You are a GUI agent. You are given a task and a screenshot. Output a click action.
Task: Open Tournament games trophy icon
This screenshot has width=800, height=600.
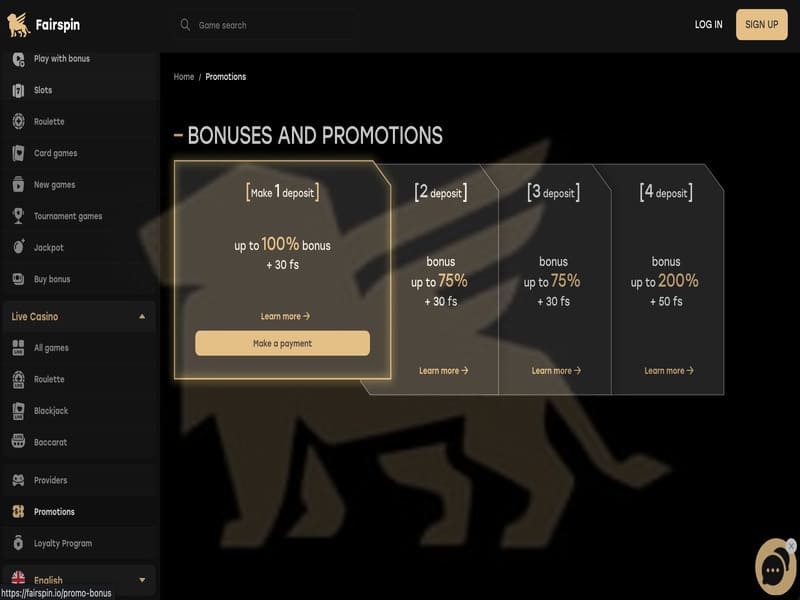point(18,216)
